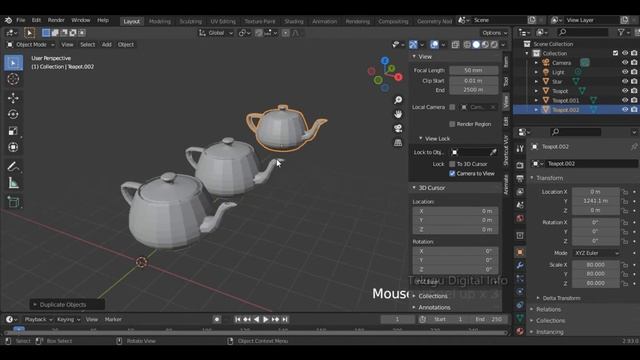This screenshot has height=360, width=640.
Task: Open the Output properties tab icon
Action: [x=520, y=178]
